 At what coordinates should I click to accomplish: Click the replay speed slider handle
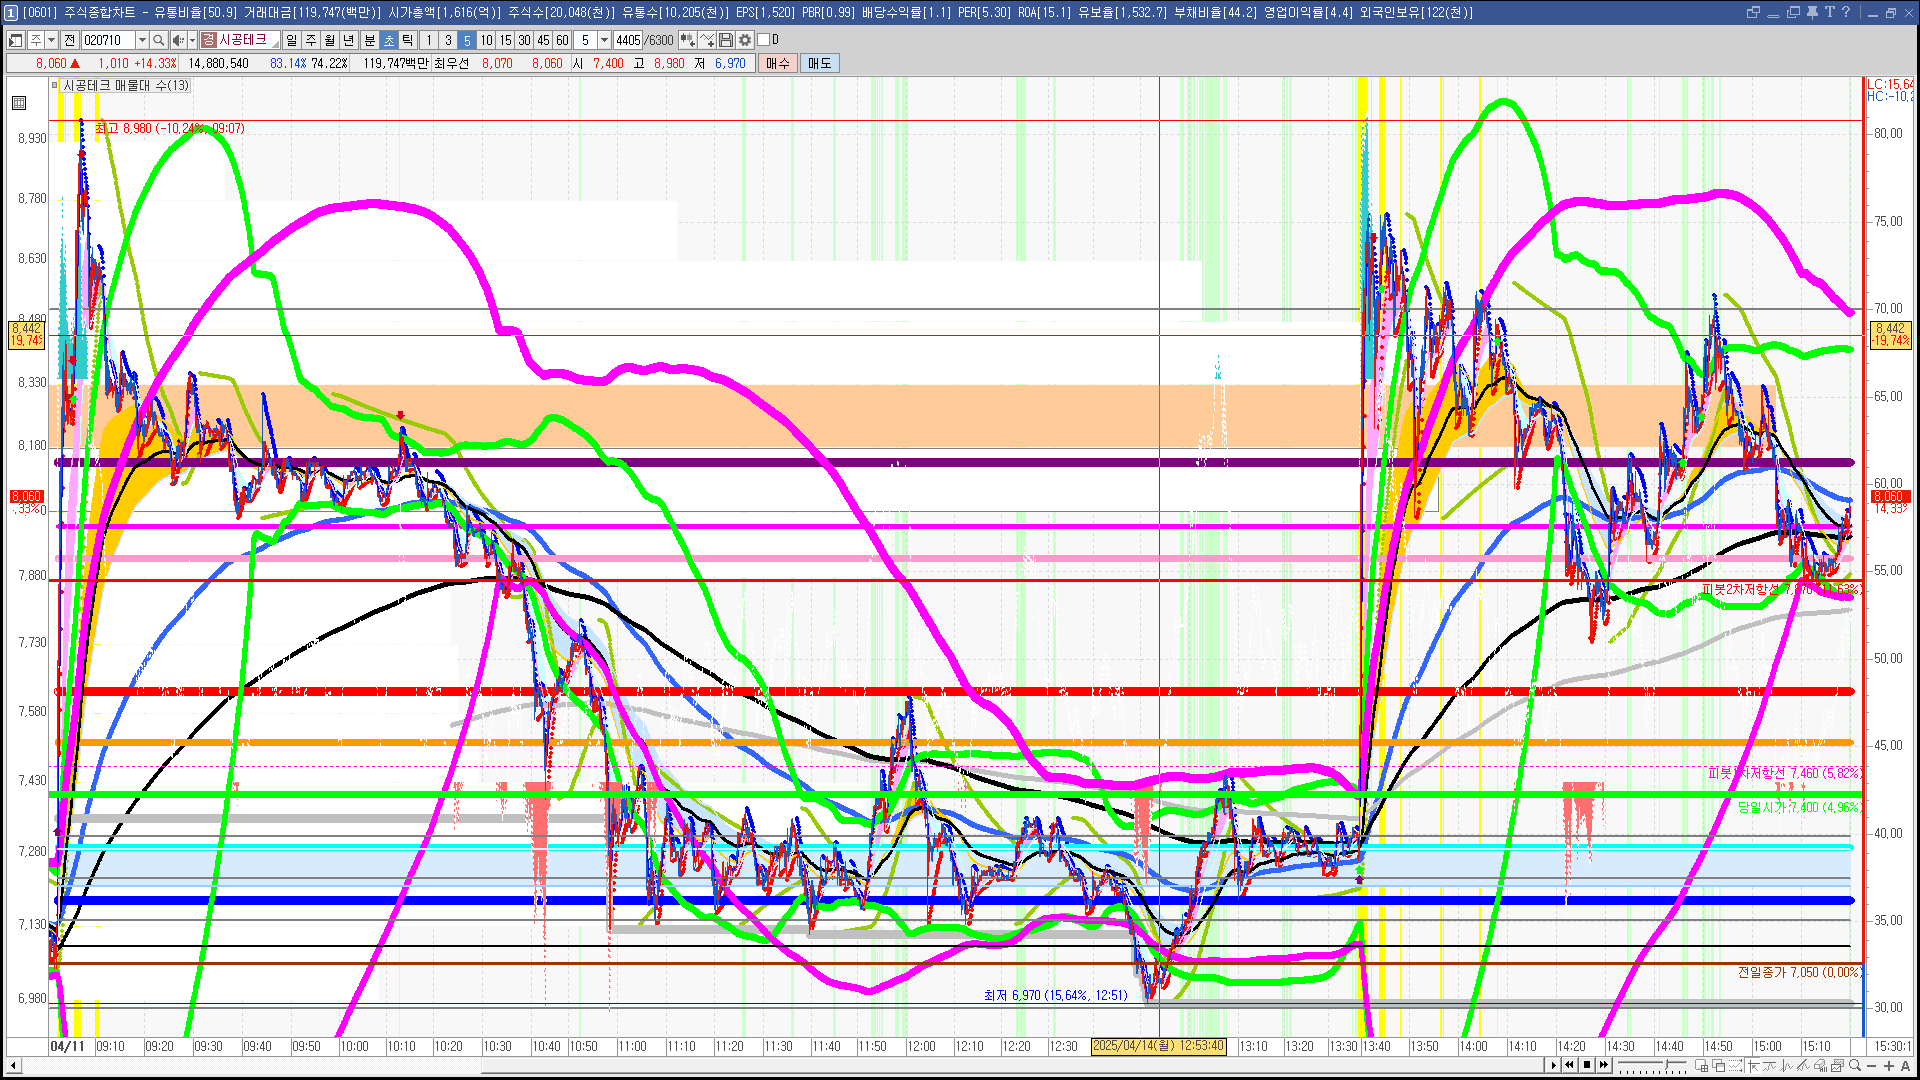click(1666, 1064)
